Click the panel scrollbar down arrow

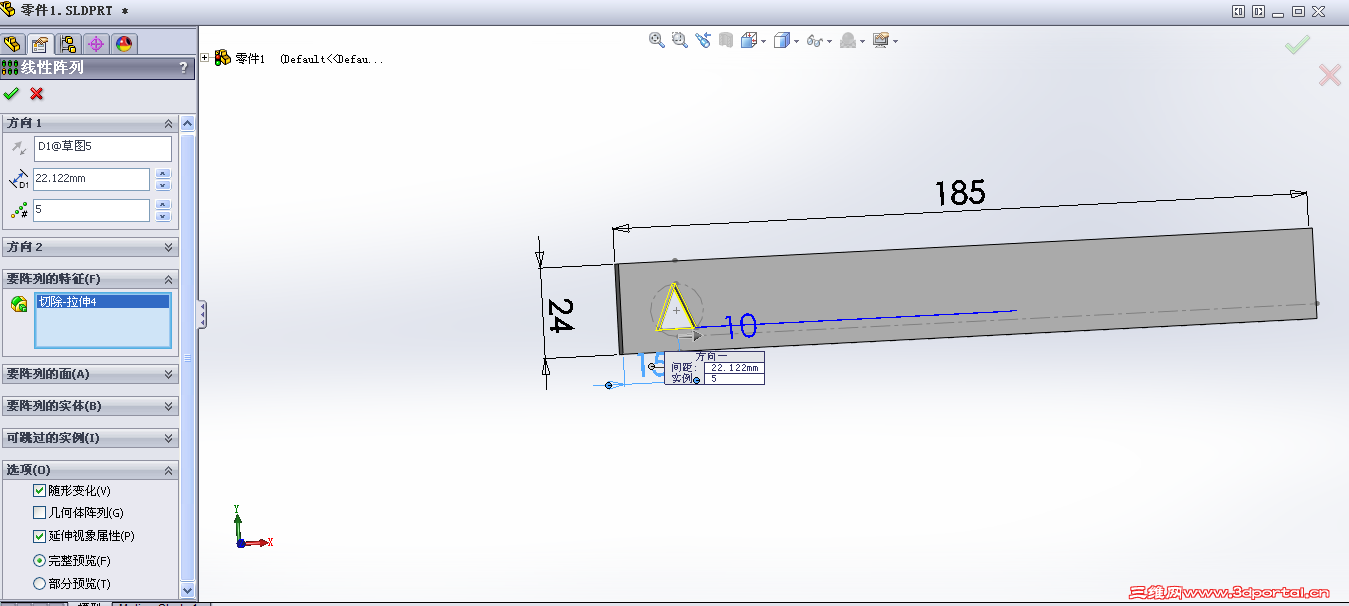pyautogui.click(x=188, y=591)
